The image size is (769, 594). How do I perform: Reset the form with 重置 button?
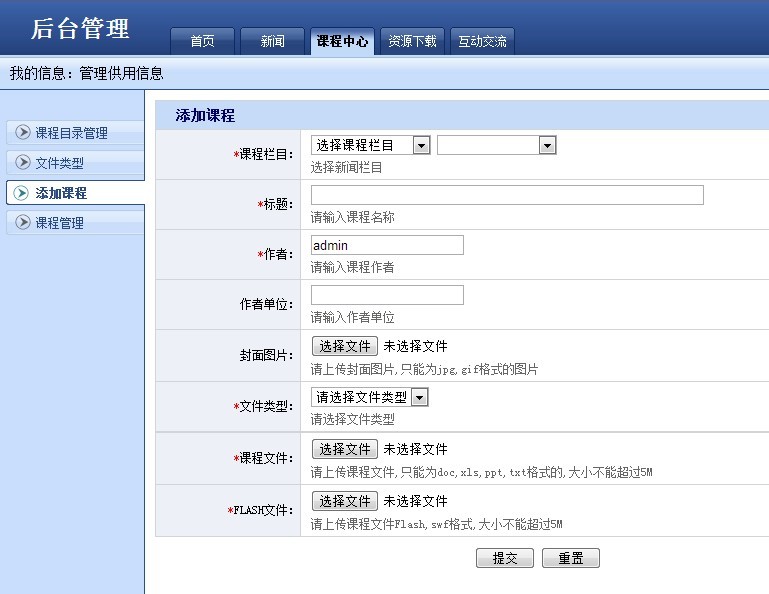click(570, 558)
